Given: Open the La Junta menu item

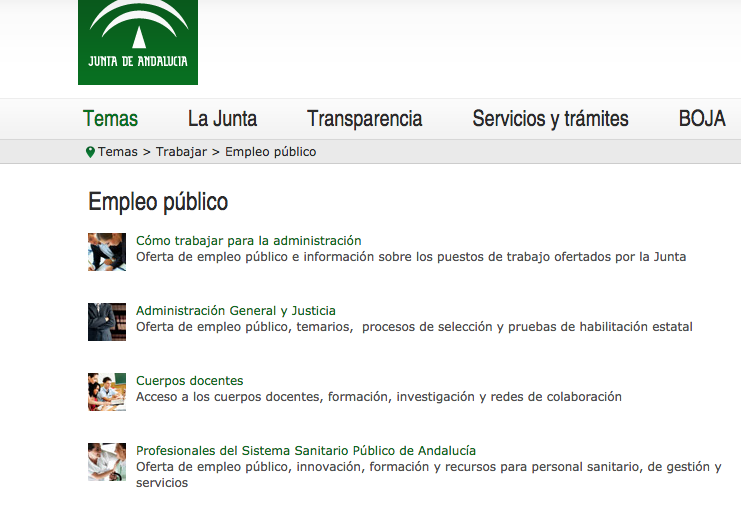Looking at the screenshot, I should [222, 119].
